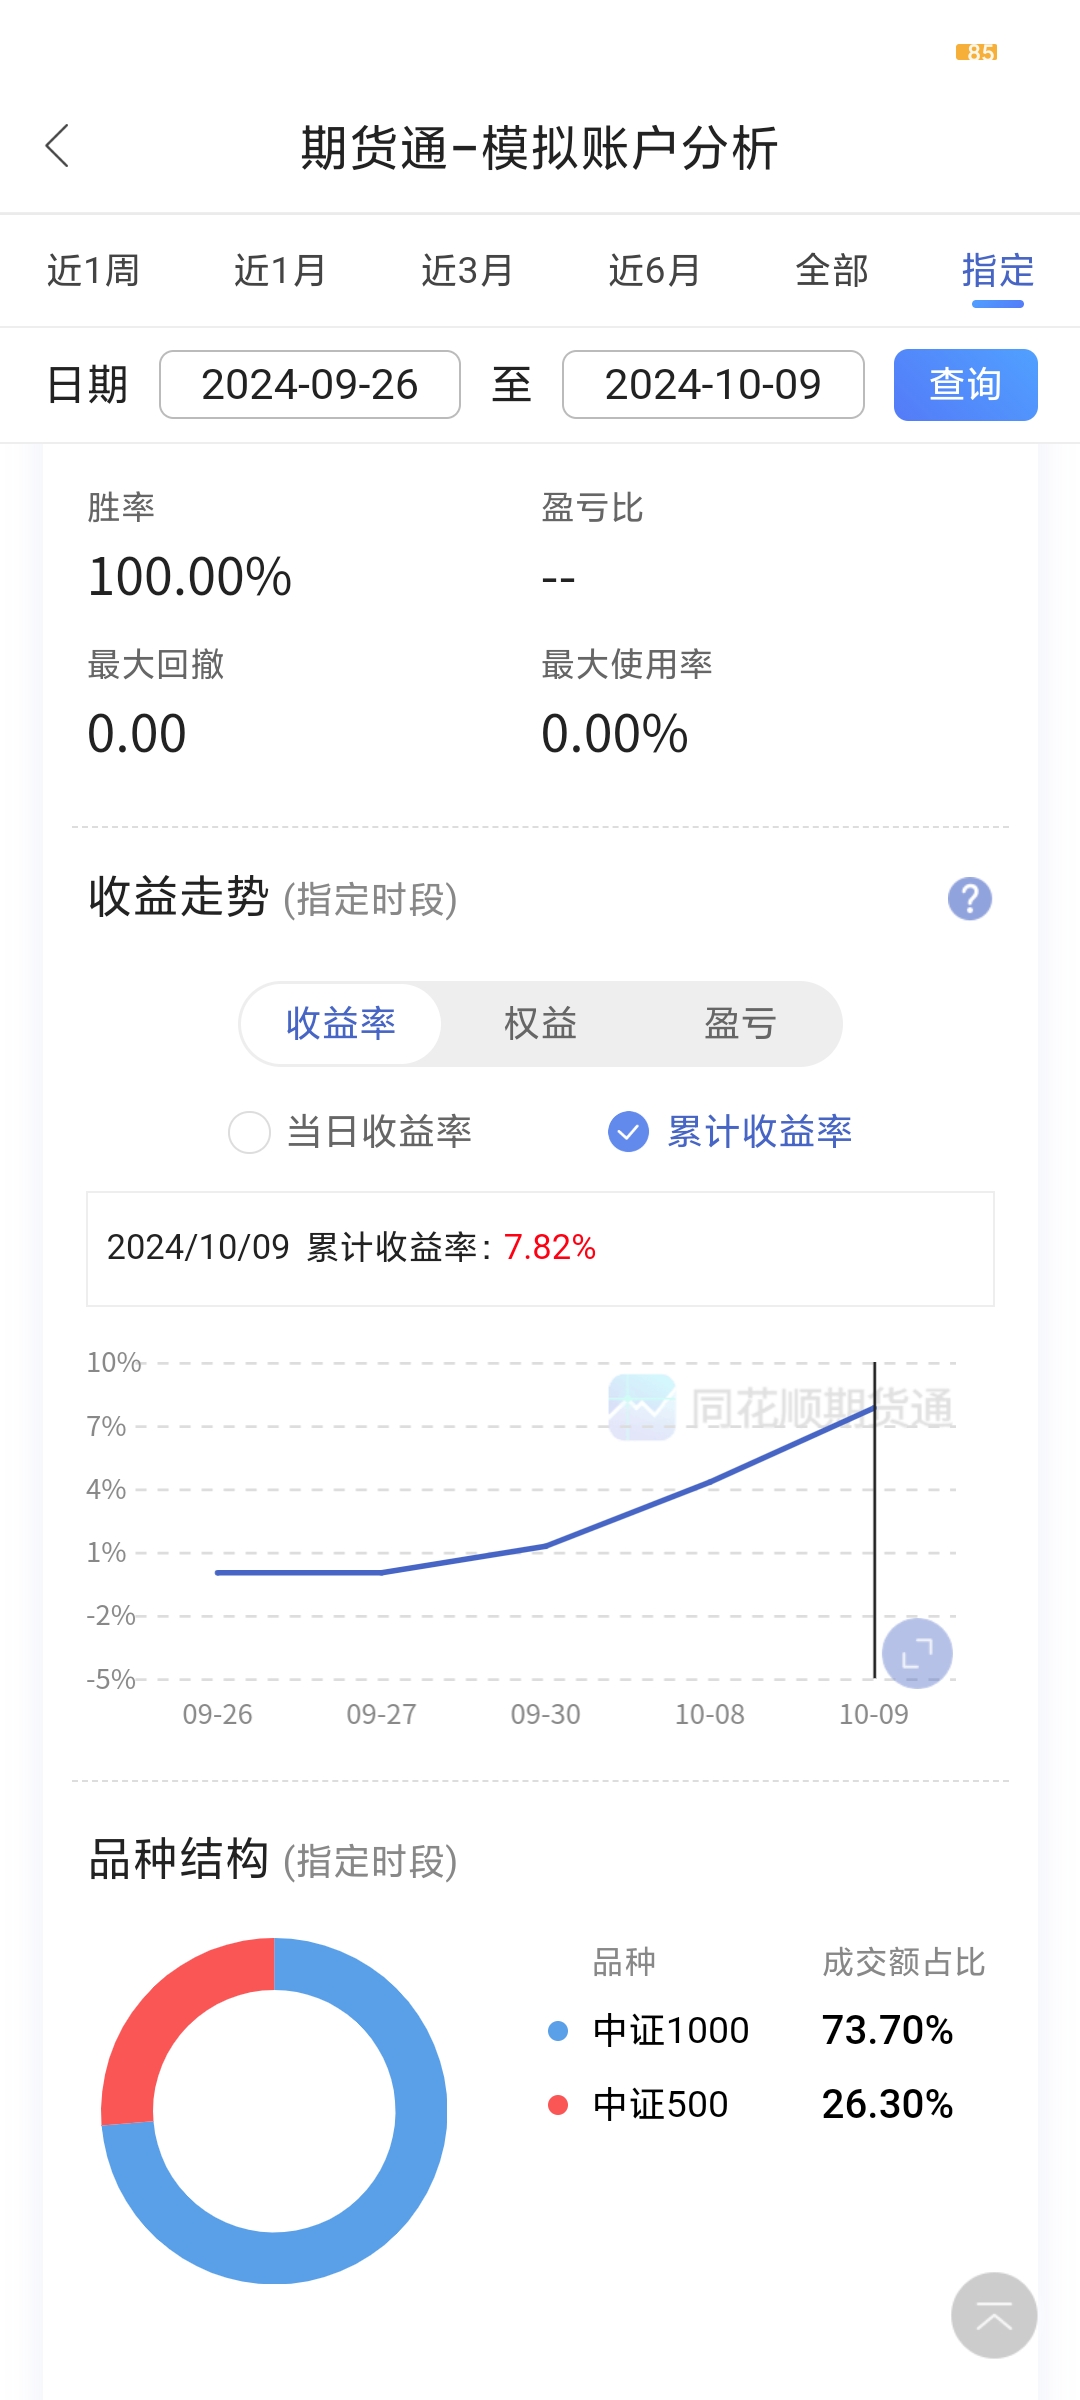Switch to 近1周 tab
This screenshot has height=2400, width=1080.
pyautogui.click(x=93, y=271)
